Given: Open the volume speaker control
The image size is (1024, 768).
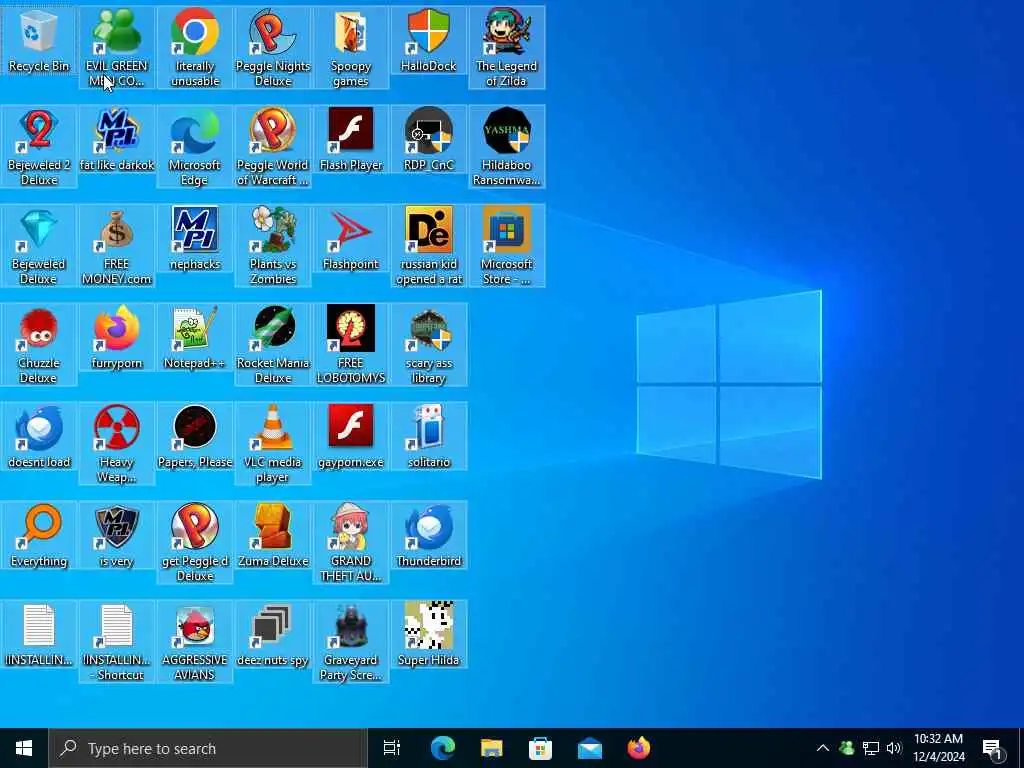Looking at the screenshot, I should coord(894,748).
